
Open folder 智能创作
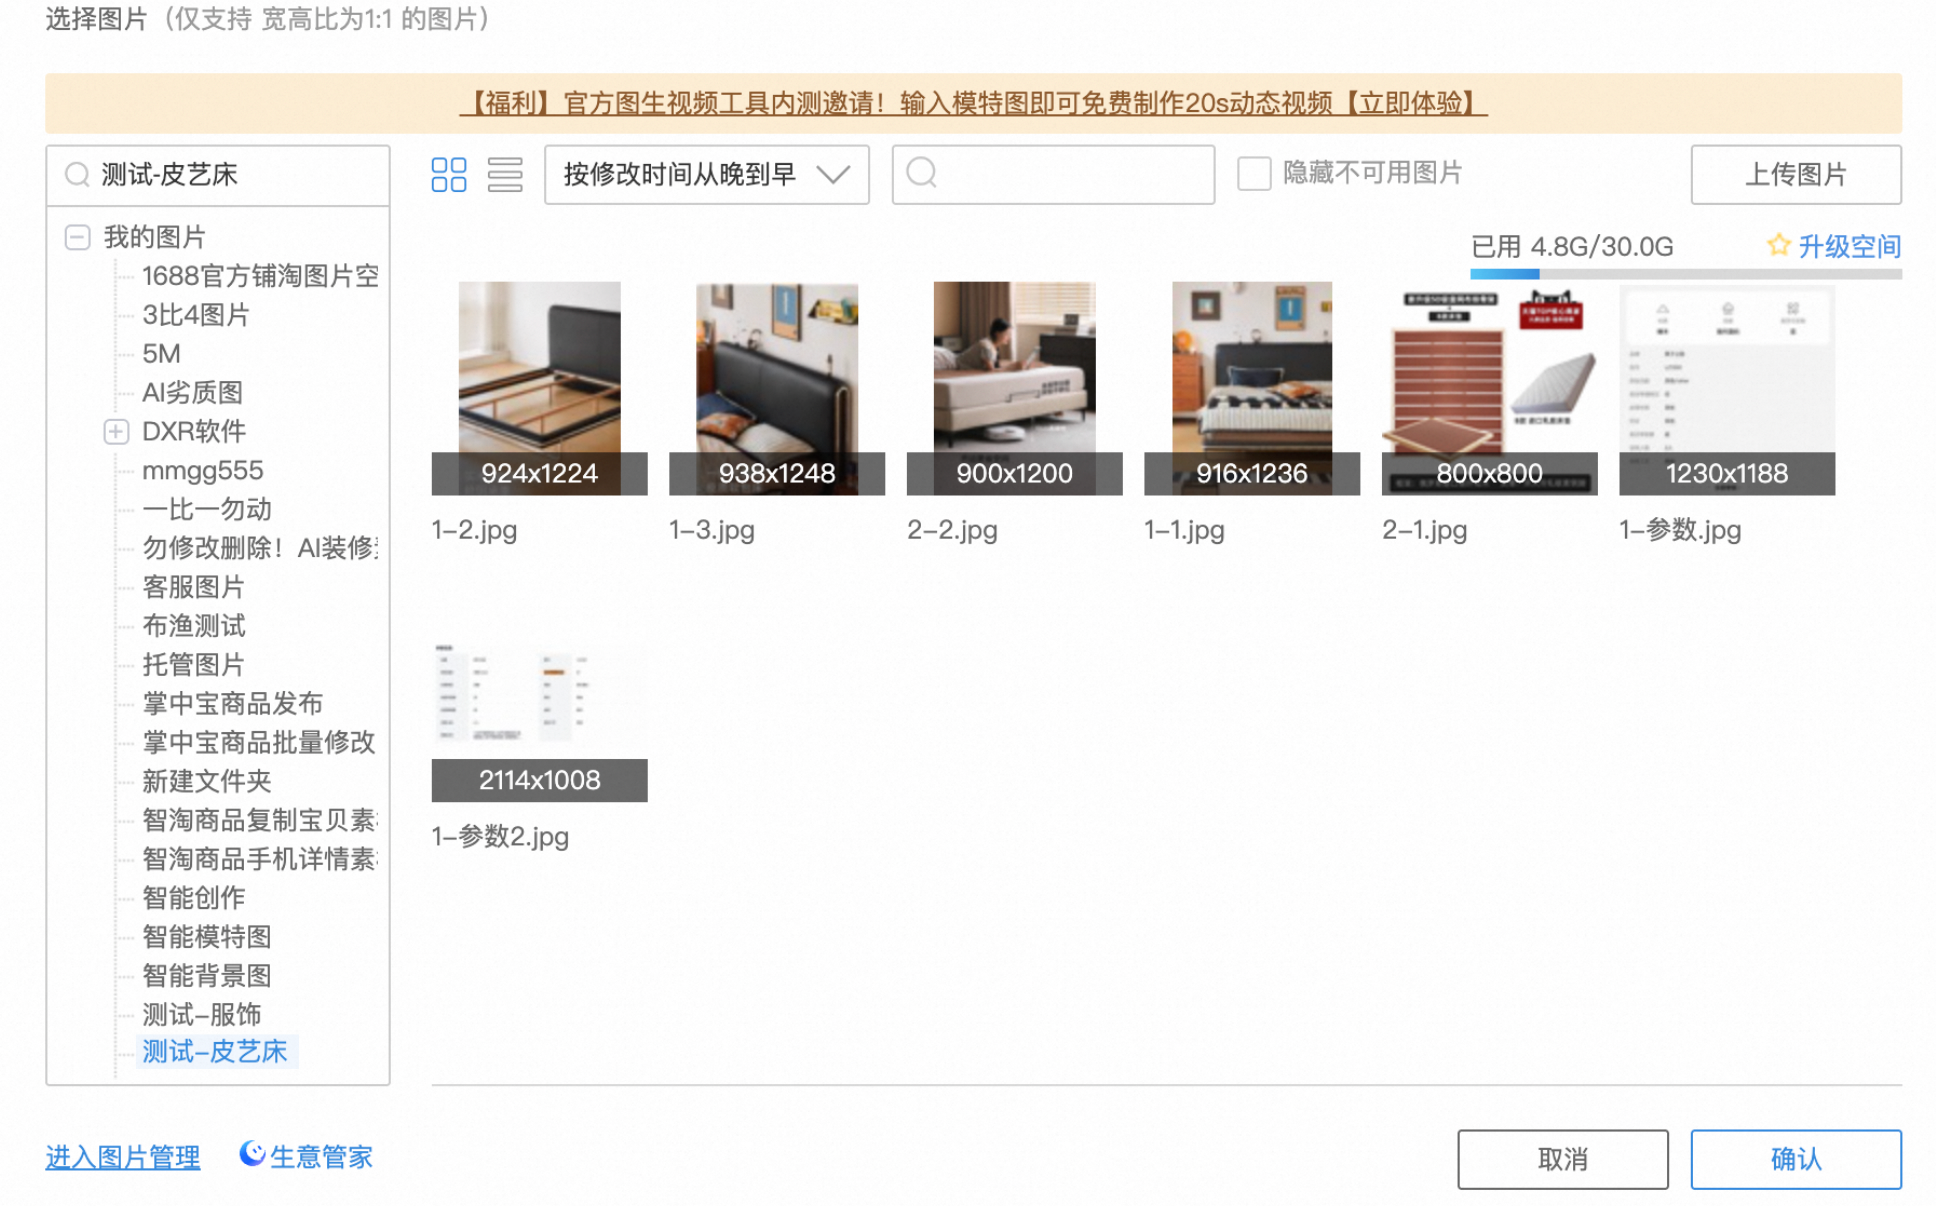(193, 898)
